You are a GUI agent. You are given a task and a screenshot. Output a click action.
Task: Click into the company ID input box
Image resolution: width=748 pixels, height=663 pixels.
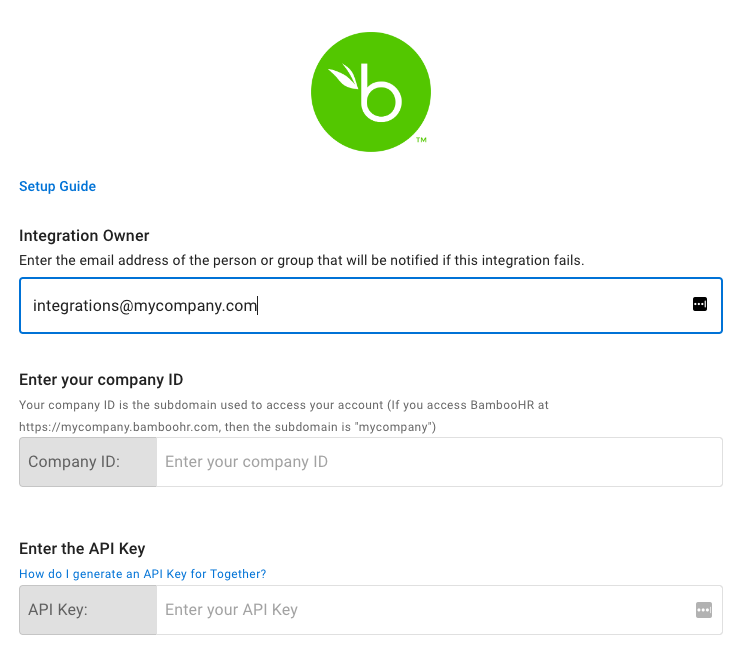(x=438, y=462)
